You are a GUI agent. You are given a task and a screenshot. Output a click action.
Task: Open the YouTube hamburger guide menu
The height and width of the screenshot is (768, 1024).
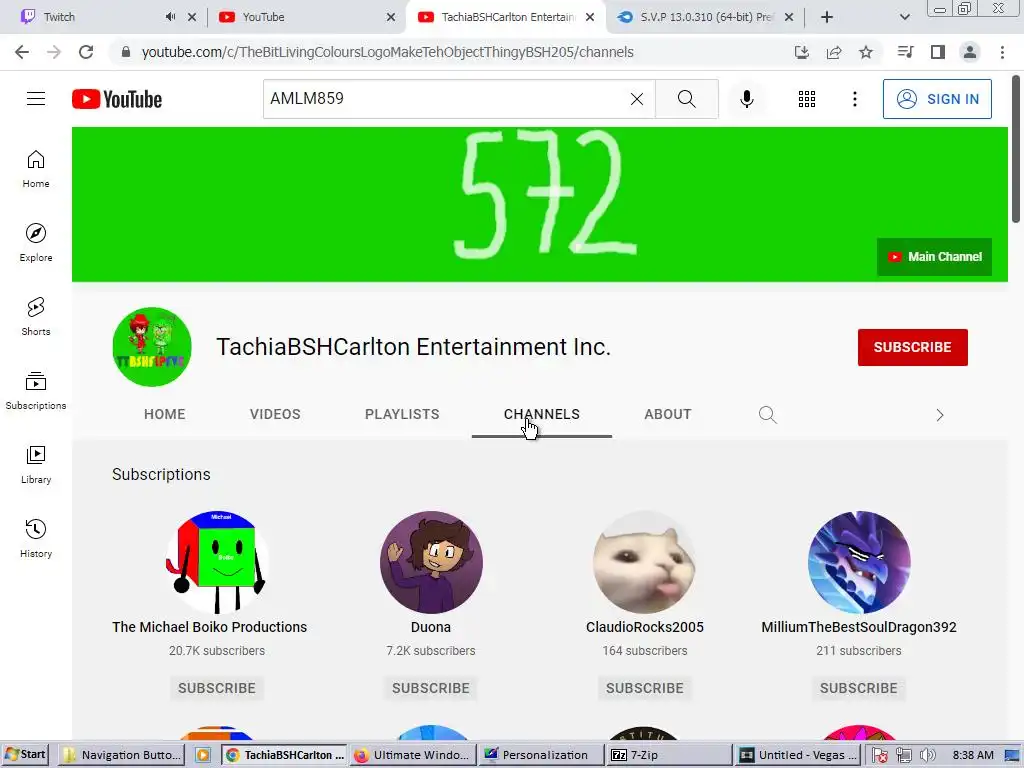tap(36, 99)
